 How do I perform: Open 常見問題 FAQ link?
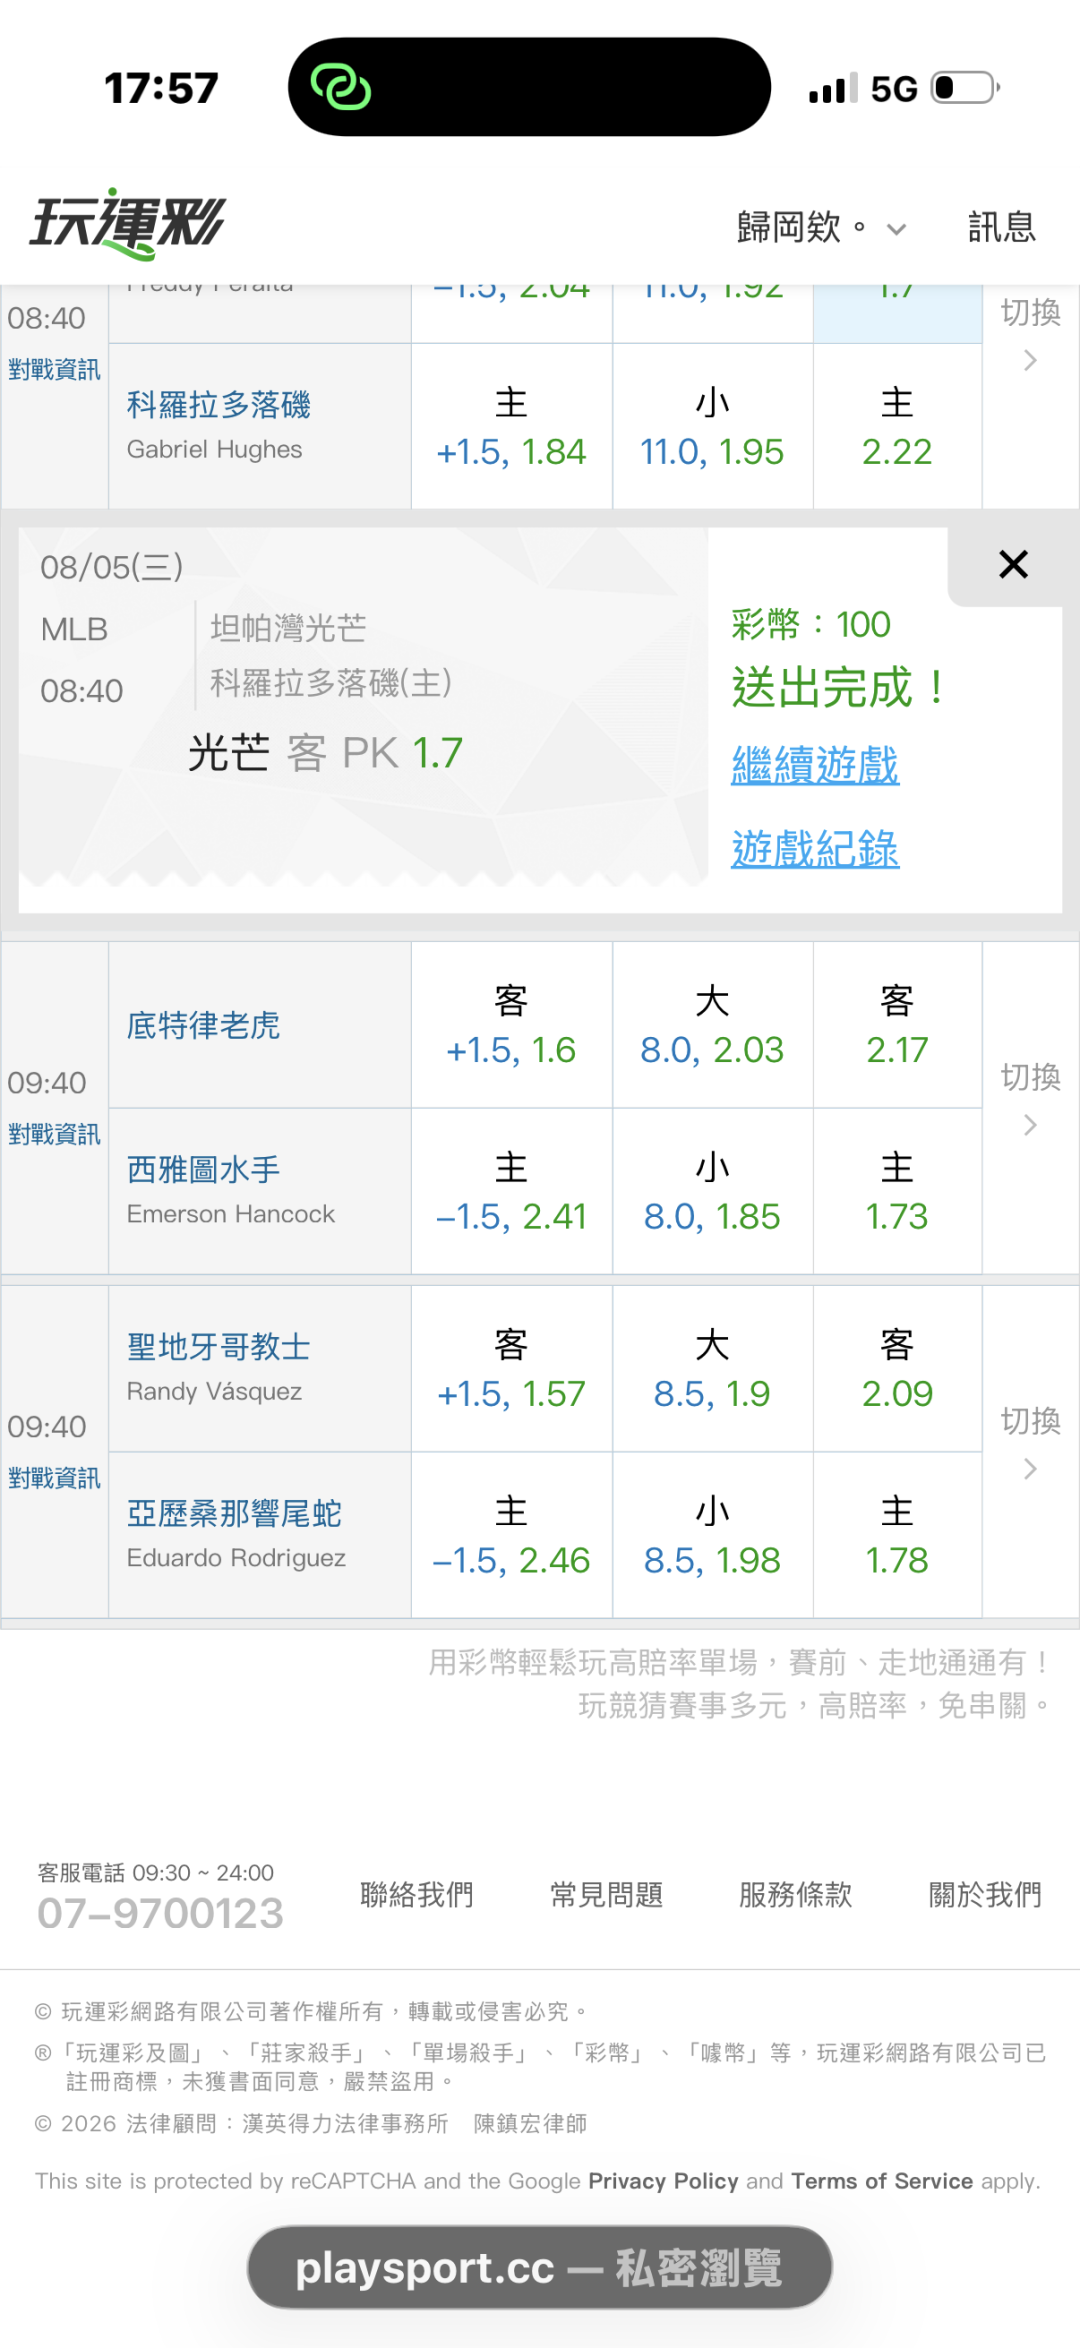[x=607, y=1894]
